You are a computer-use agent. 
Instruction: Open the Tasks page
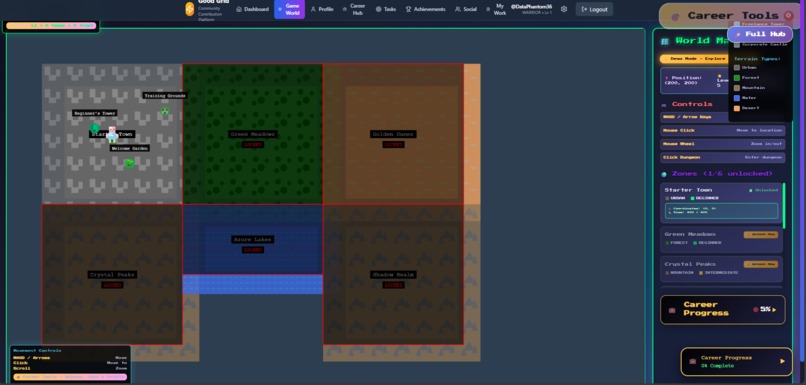point(386,9)
